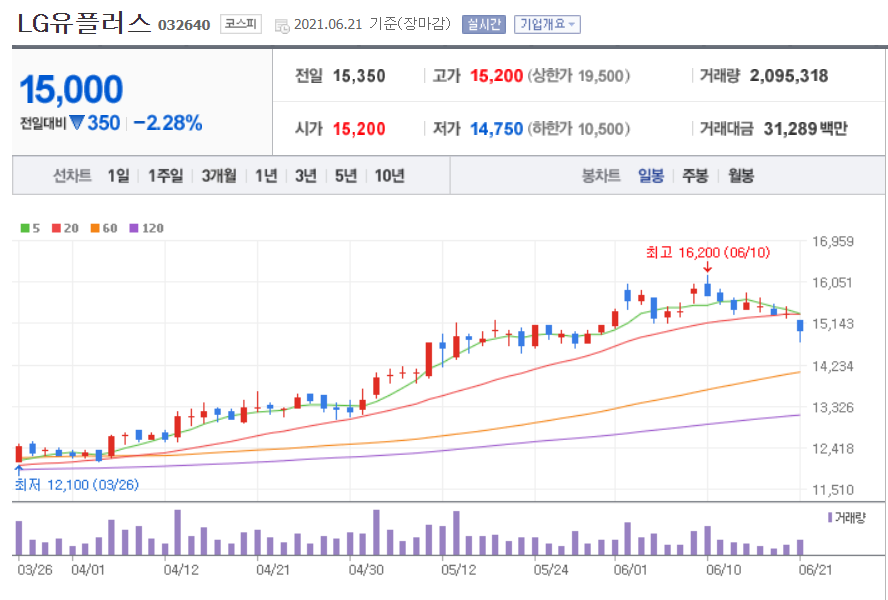The height and width of the screenshot is (600, 888).
Task: Click the 거래량 value 2,095,318
Action: [x=789, y=75]
